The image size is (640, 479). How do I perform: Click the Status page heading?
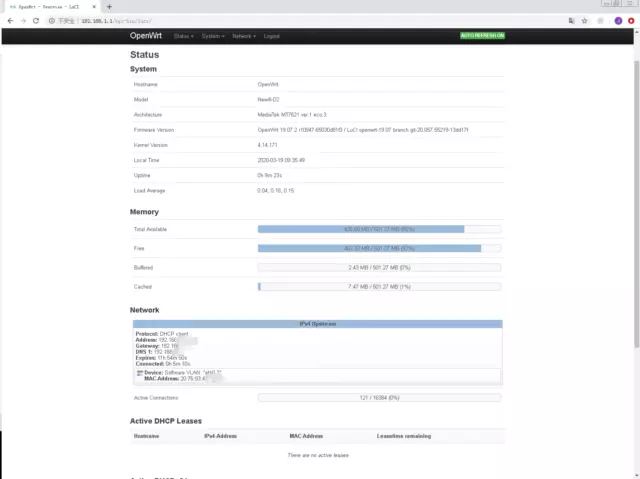pyautogui.click(x=144, y=55)
